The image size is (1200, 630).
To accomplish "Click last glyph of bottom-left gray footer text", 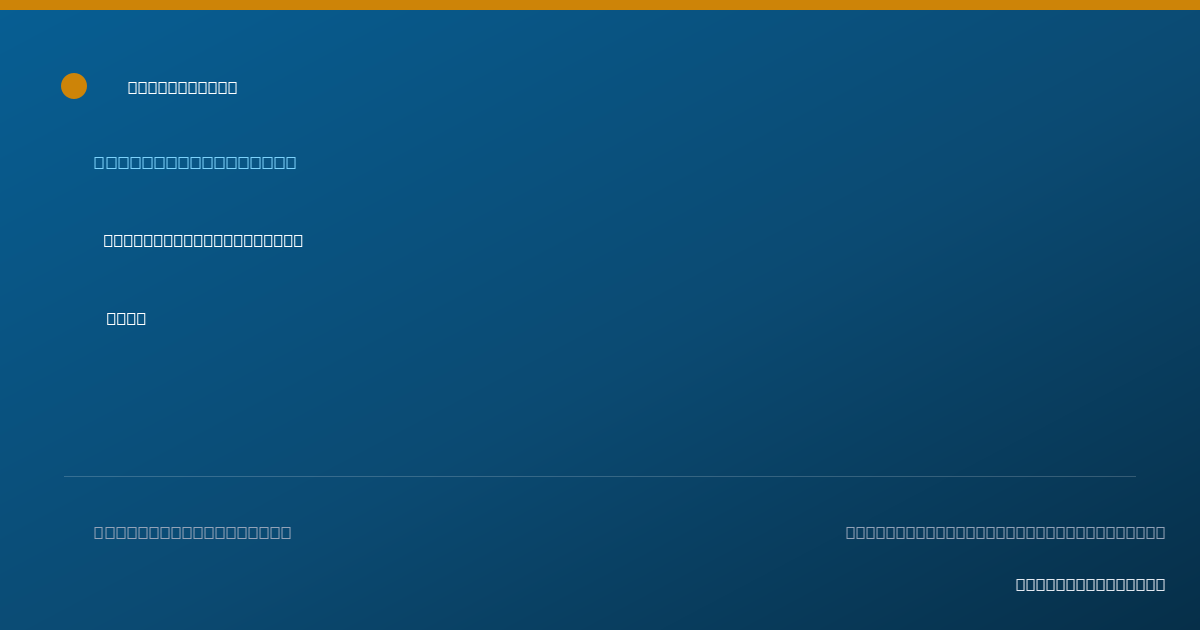I will tap(286, 533).
